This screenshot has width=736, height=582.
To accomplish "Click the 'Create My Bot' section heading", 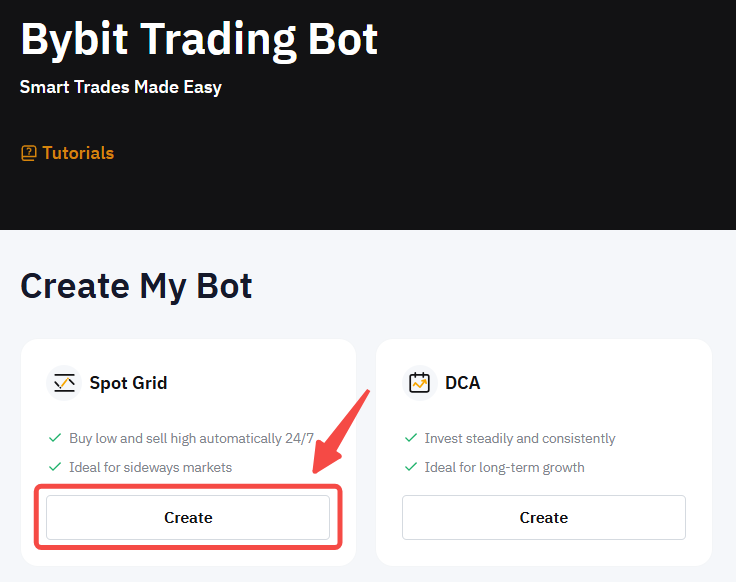I will (136, 286).
